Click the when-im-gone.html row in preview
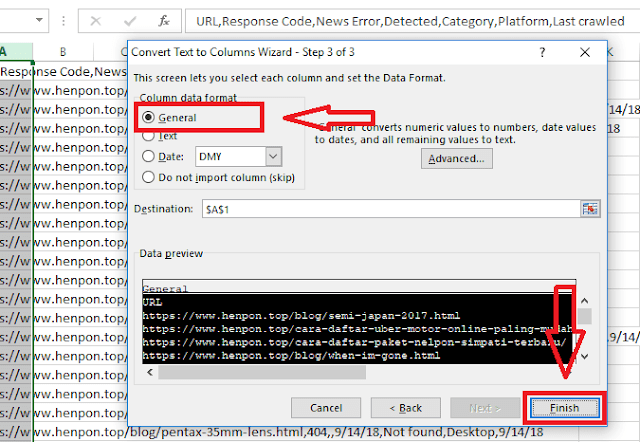This screenshot has height=442, width=640. (x=291, y=355)
